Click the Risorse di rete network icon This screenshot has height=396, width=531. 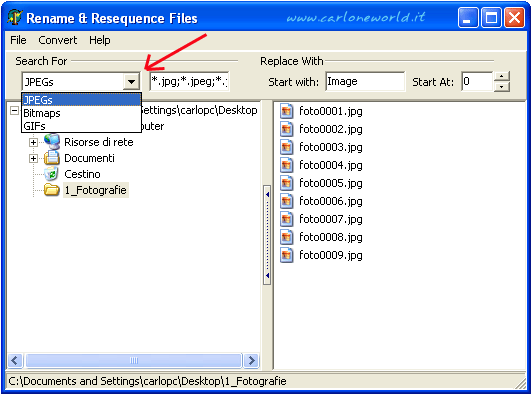pos(52,142)
